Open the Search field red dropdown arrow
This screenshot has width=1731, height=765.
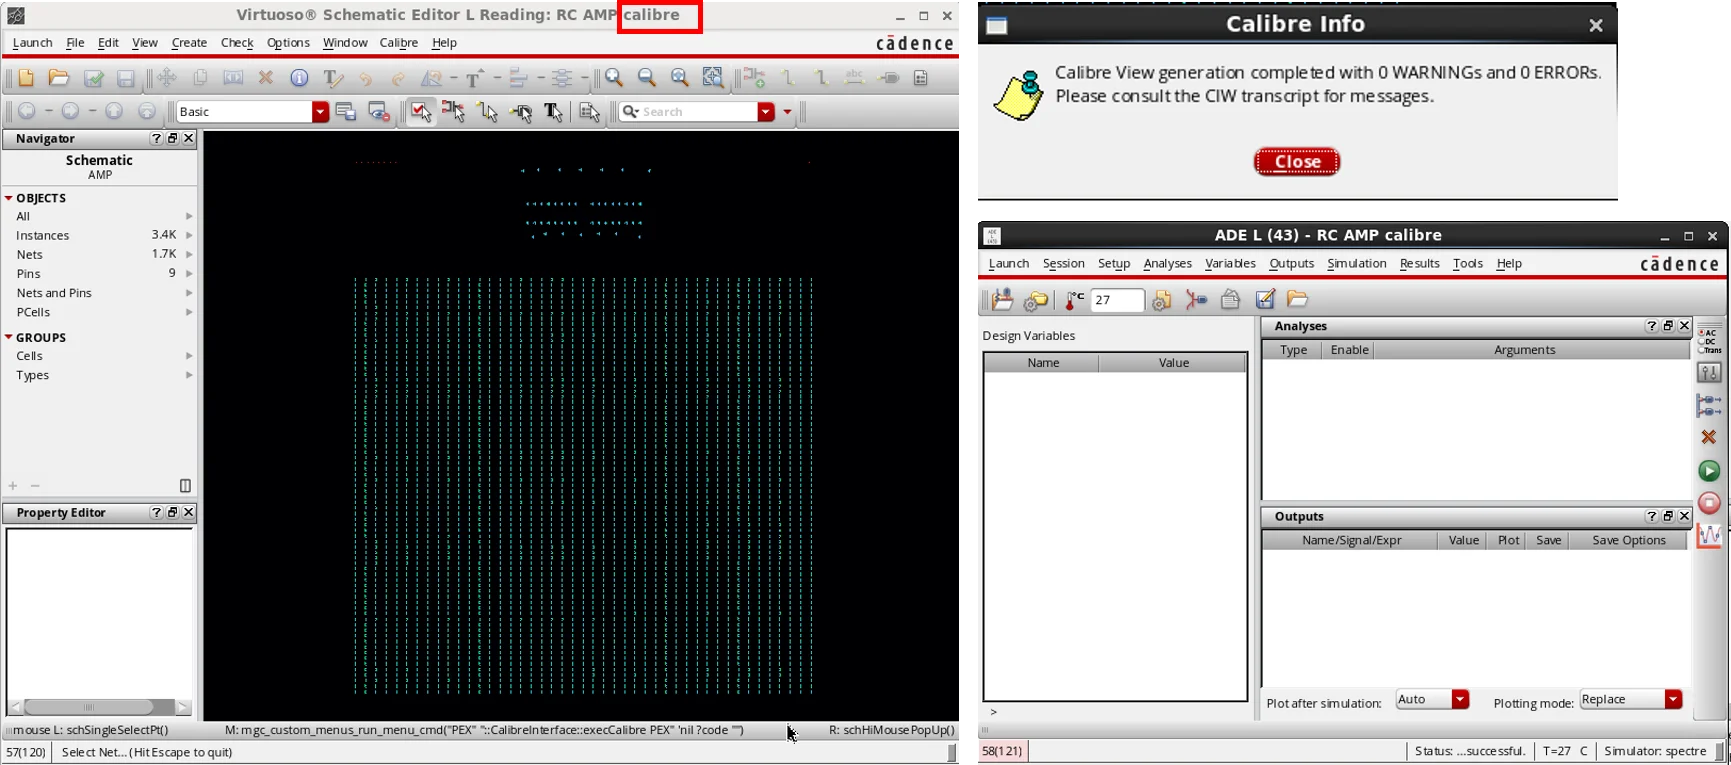pyautogui.click(x=766, y=112)
